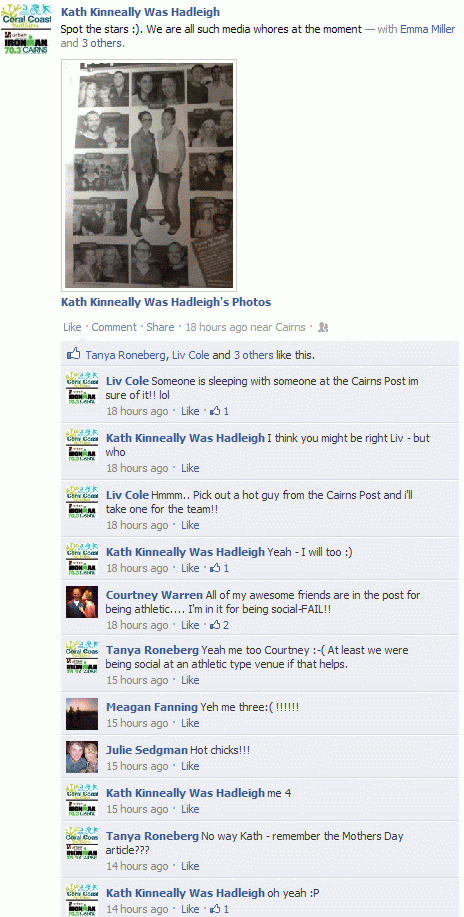Open Kath Kinneally Was Hadleigh's Photos album link
464x917 pixels.
pyautogui.click(x=166, y=302)
